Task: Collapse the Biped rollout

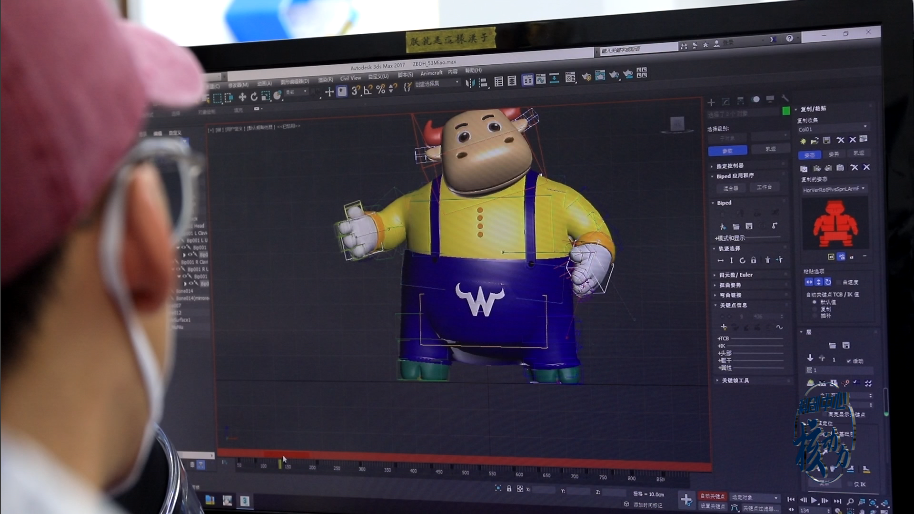Action: point(724,203)
